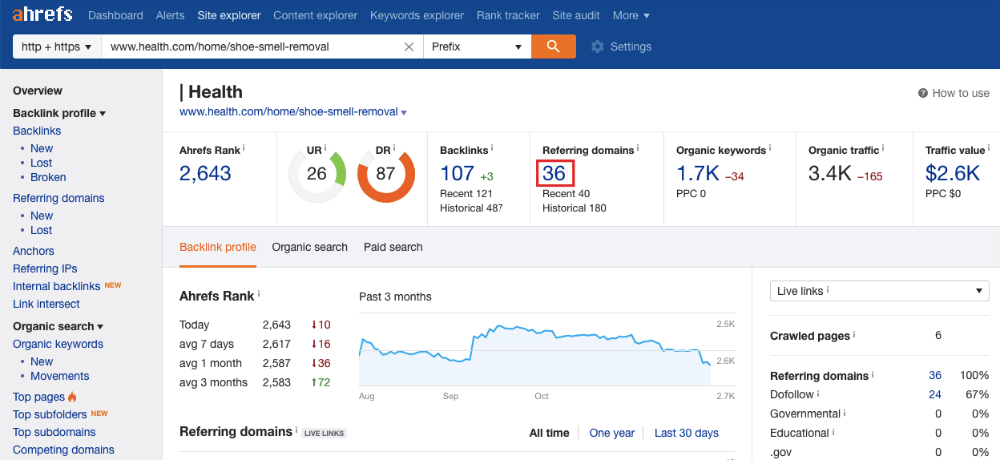1000x460 pixels.
Task: Open the http + https protocol dropdown
Action: pyautogui.click(x=57, y=47)
